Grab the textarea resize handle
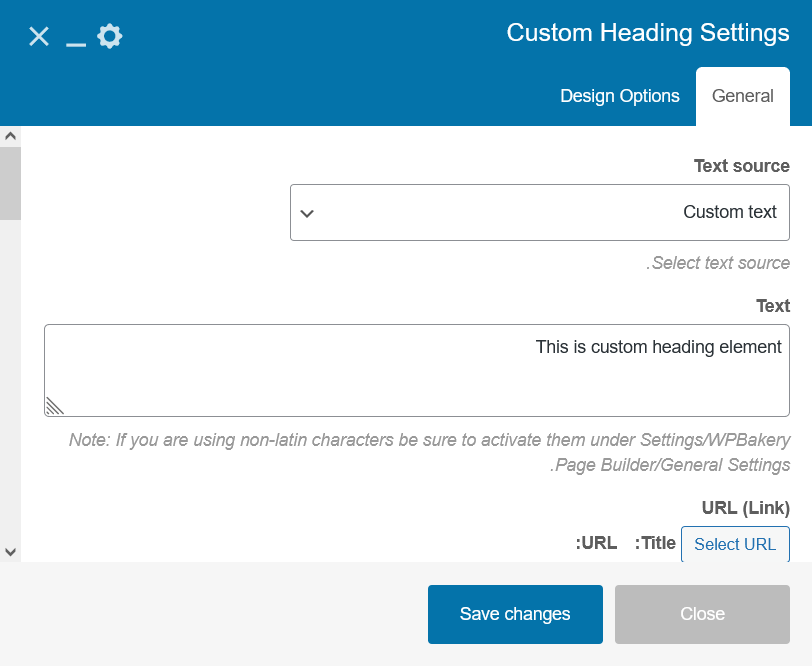This screenshot has height=666, width=812. tap(54, 406)
